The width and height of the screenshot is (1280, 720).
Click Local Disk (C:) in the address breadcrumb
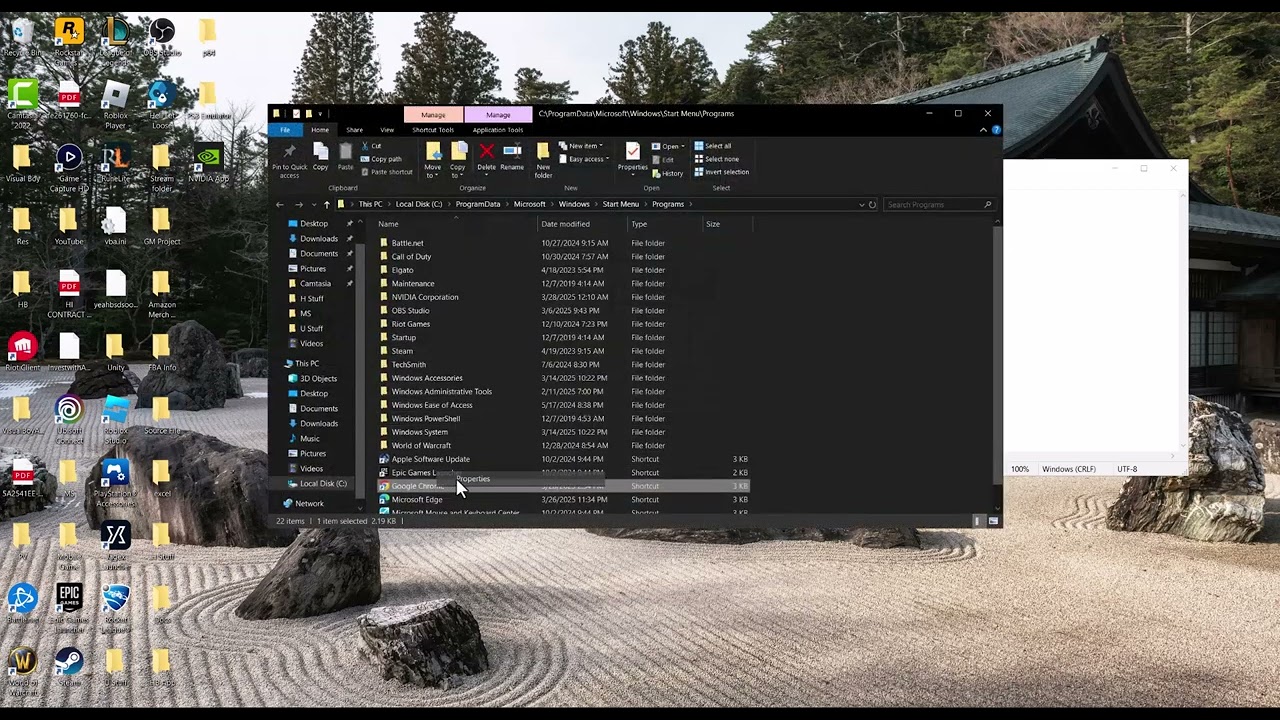418,204
